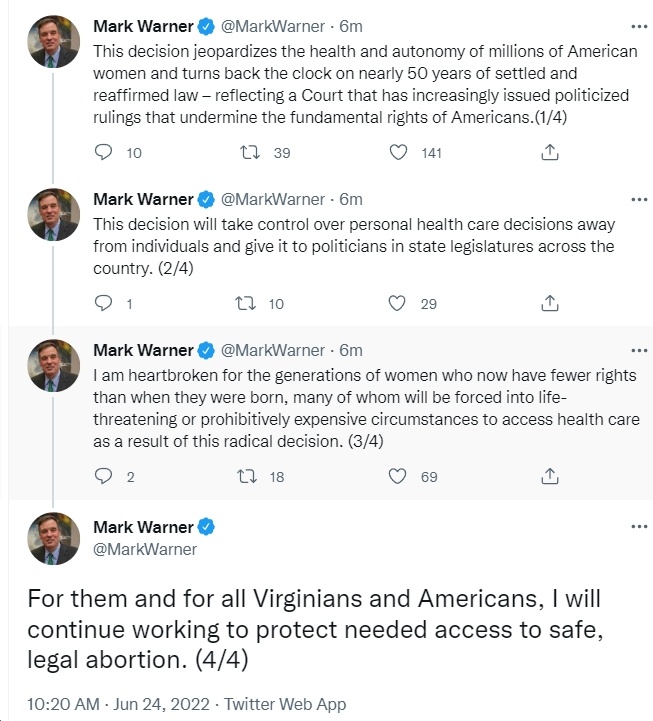Retweet the tweet with 10 retweets

246,303
